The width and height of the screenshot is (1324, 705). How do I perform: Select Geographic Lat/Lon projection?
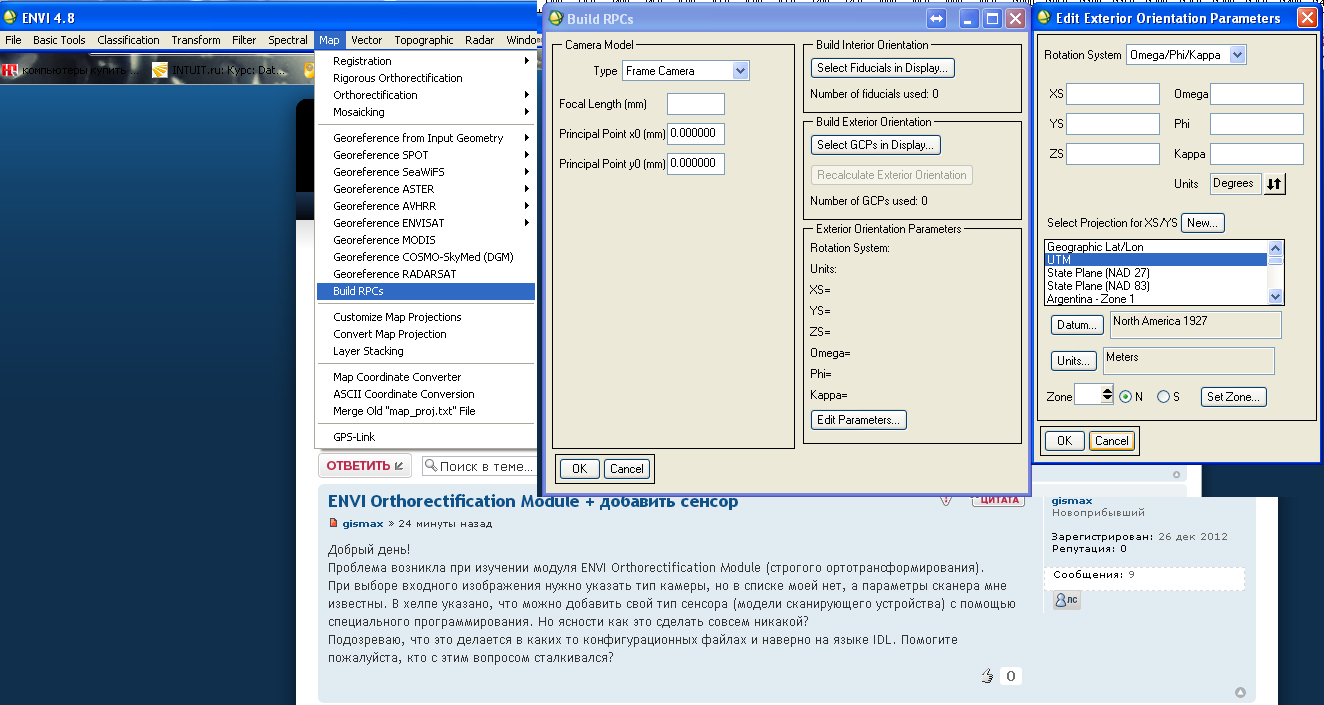coord(1156,247)
